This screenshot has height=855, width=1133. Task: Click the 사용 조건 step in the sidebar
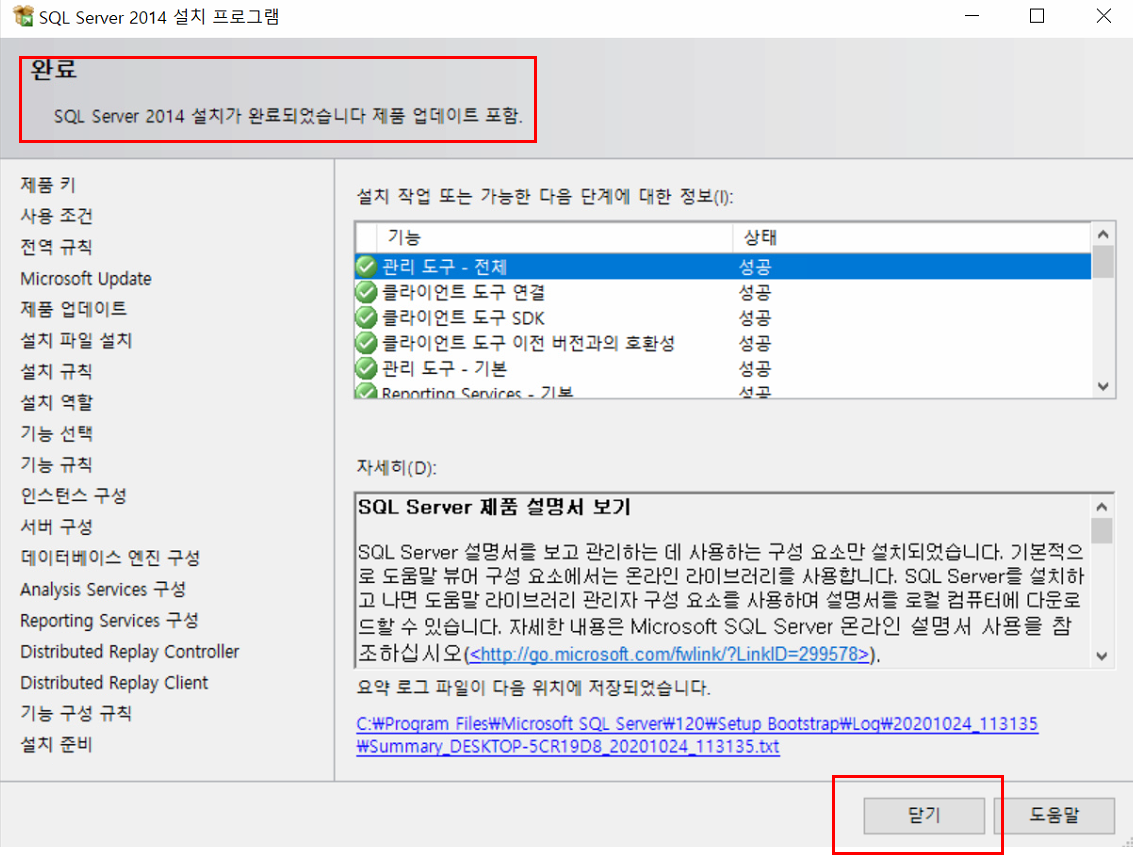[56, 216]
